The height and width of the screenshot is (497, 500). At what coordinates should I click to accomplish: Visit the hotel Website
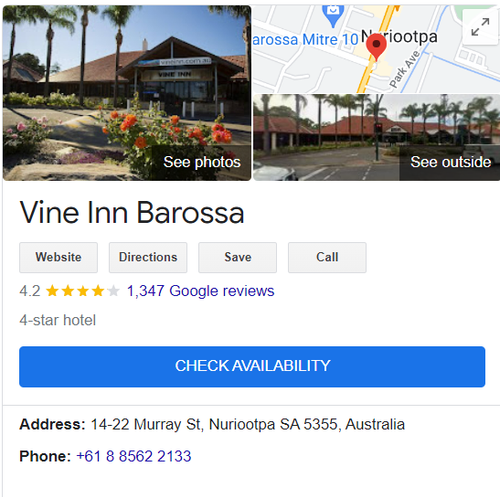pyautogui.click(x=58, y=257)
